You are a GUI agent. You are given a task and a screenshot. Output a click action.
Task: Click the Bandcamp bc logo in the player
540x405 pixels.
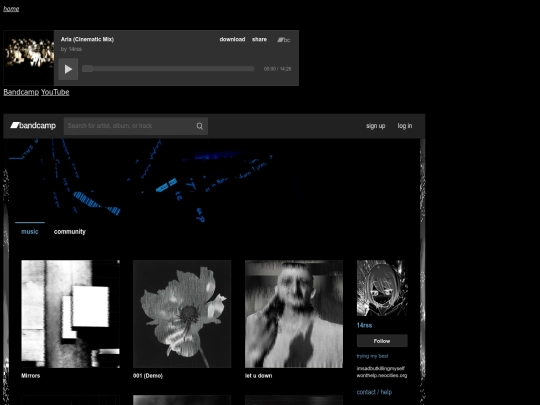coord(283,40)
